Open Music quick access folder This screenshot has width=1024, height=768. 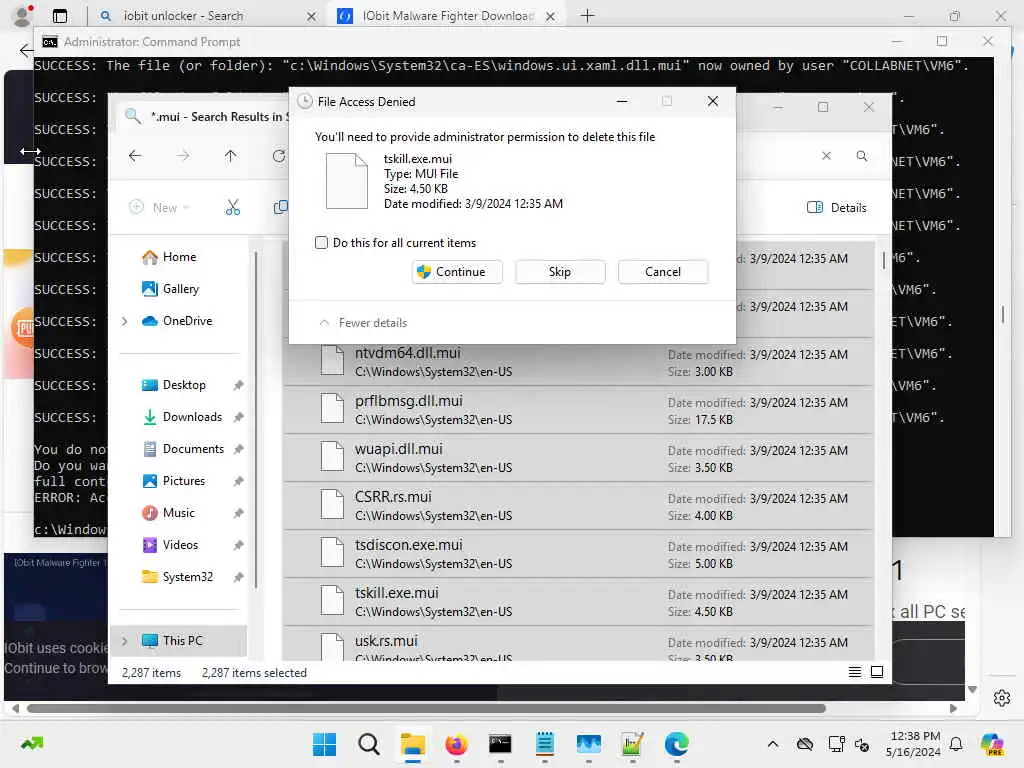168,513
